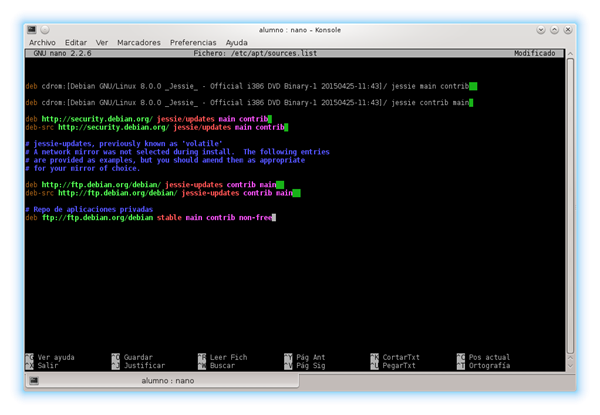Click the cdrom line ending 'jessie main contrib'
The height and width of the screenshot is (415, 600).
251,86
